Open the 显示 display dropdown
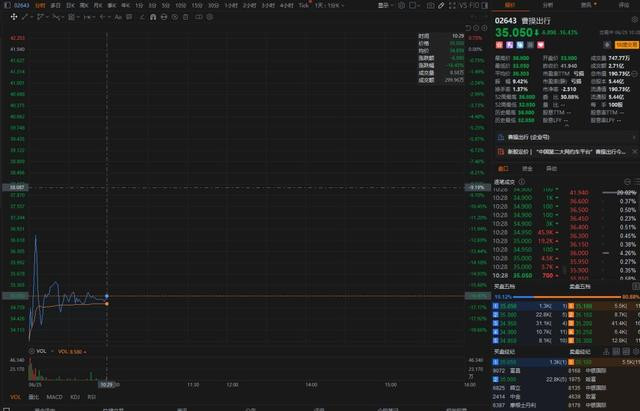This screenshot has height=411, width=640. [385, 5]
